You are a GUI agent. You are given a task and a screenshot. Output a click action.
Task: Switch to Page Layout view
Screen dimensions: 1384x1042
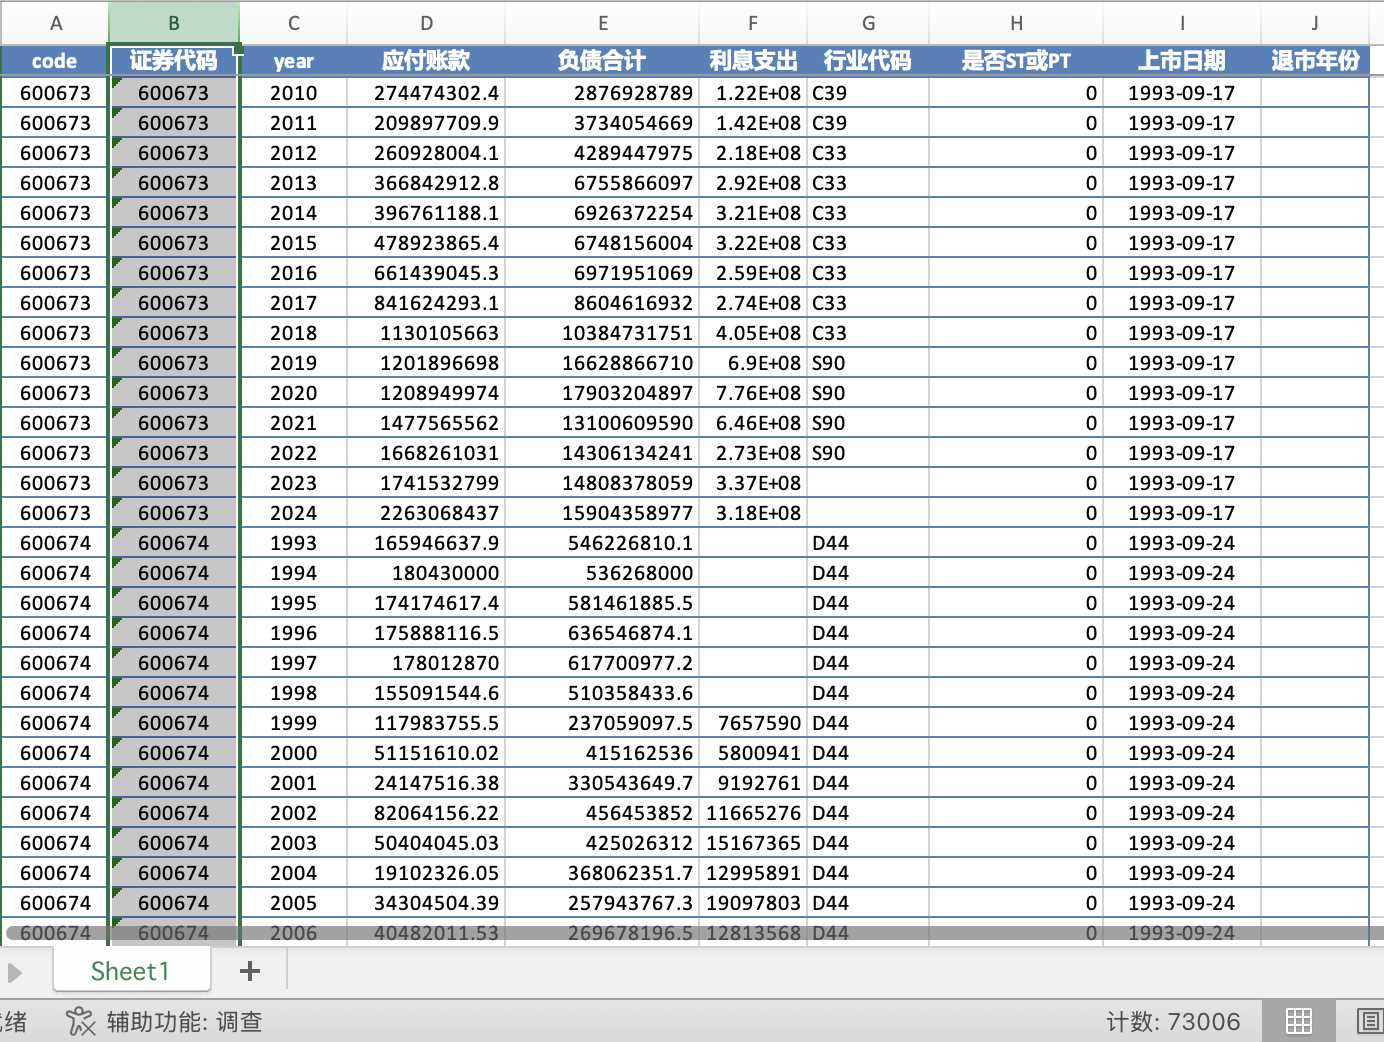point(1368,1021)
